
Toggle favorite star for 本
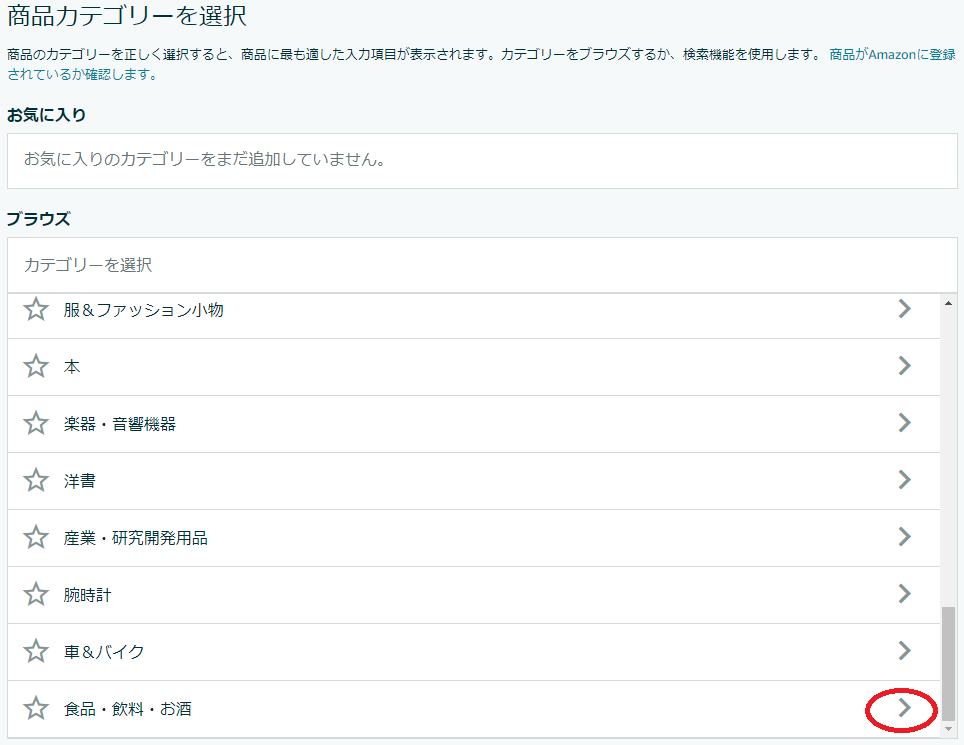pos(36,366)
